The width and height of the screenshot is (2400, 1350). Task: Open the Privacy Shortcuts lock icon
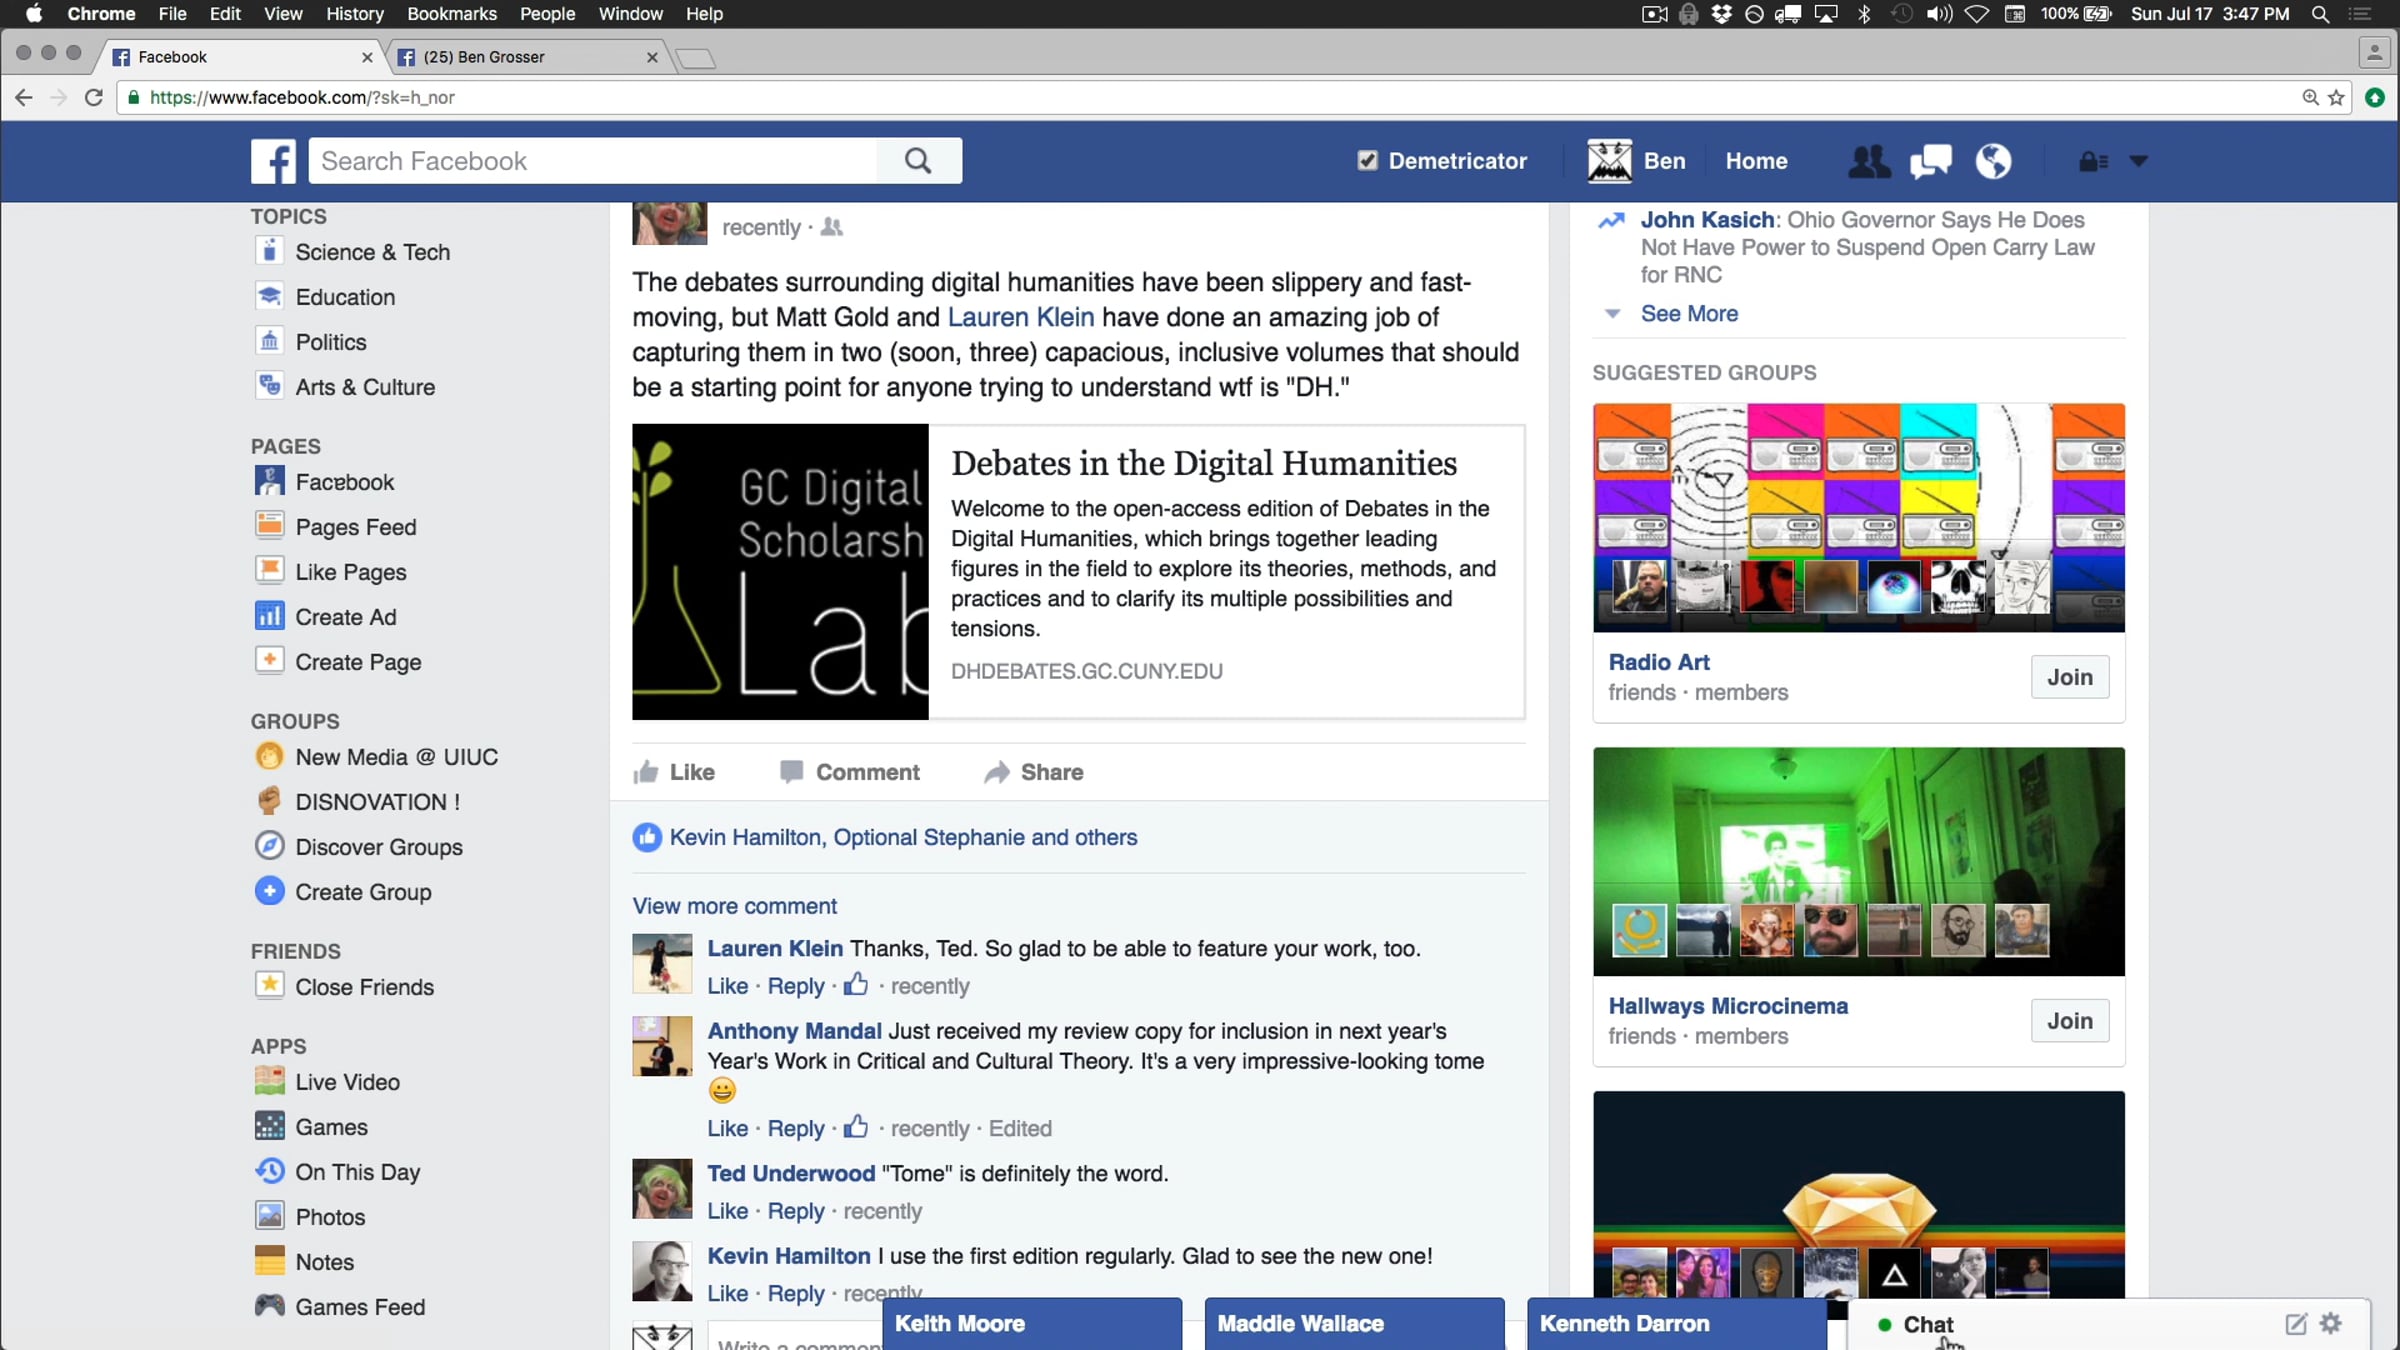pos(2093,161)
